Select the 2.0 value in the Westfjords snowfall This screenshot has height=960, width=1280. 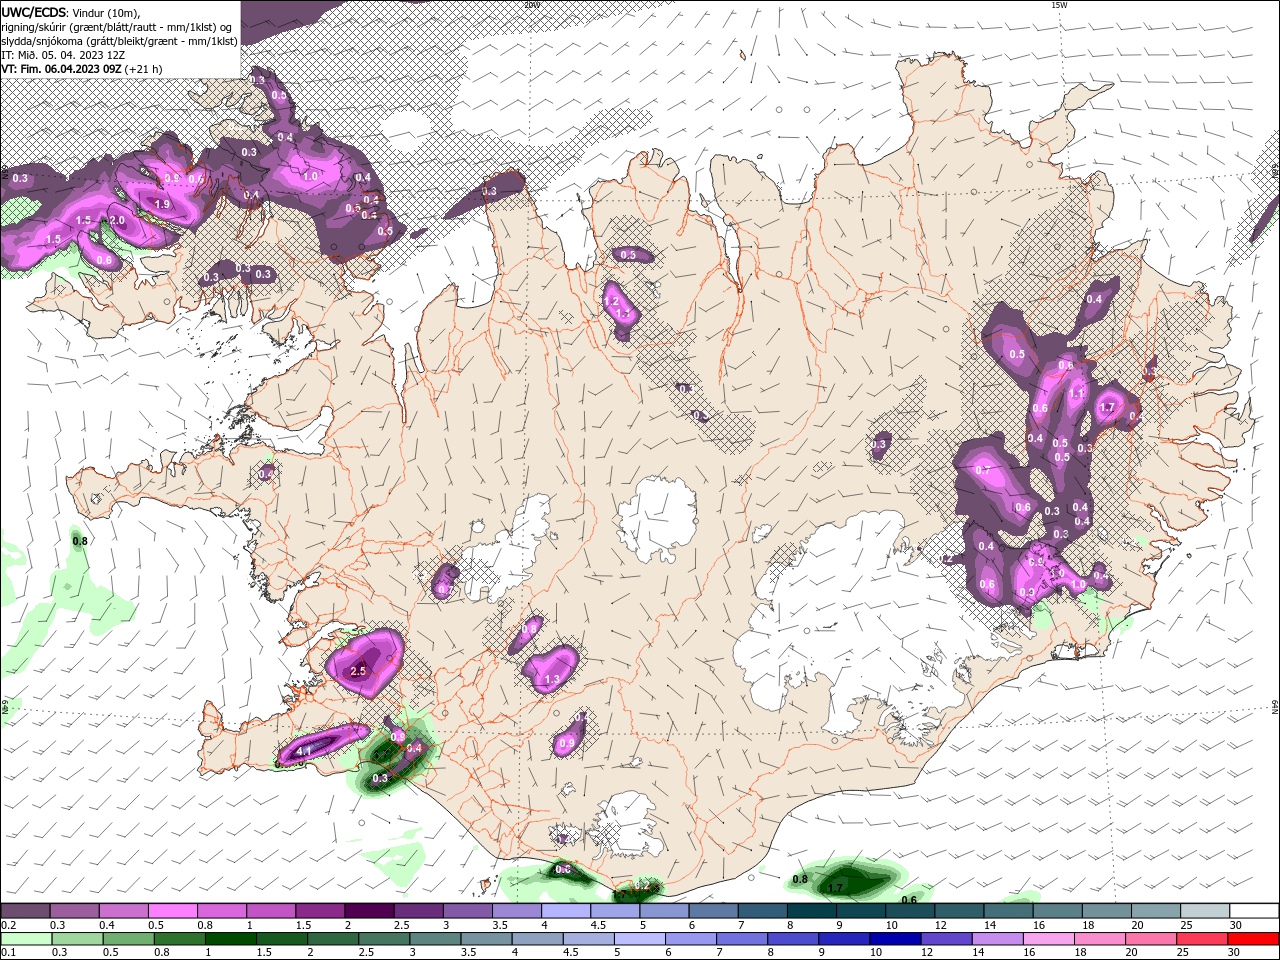[x=117, y=220]
